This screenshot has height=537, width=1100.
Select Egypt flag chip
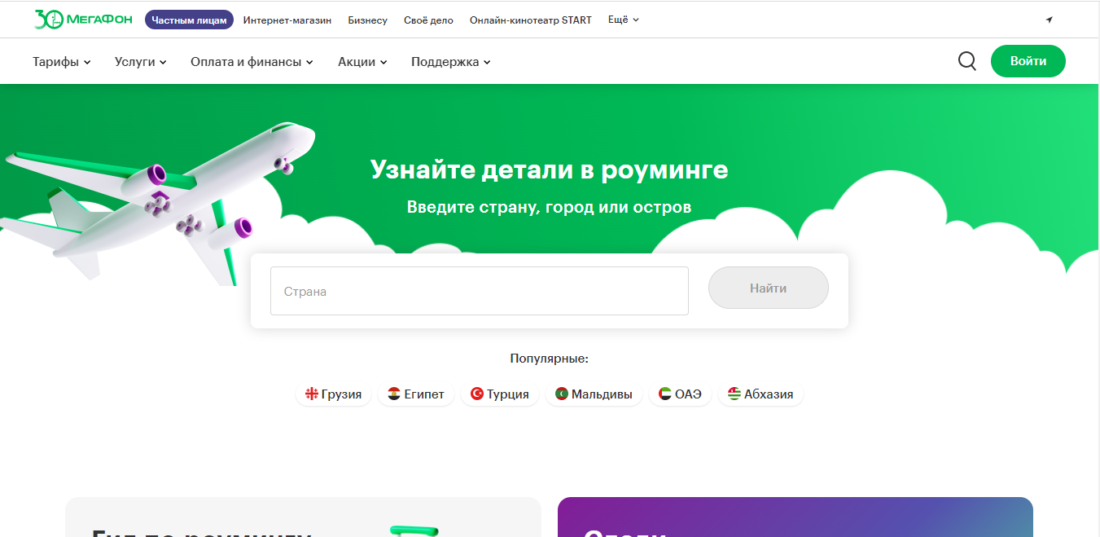416,394
